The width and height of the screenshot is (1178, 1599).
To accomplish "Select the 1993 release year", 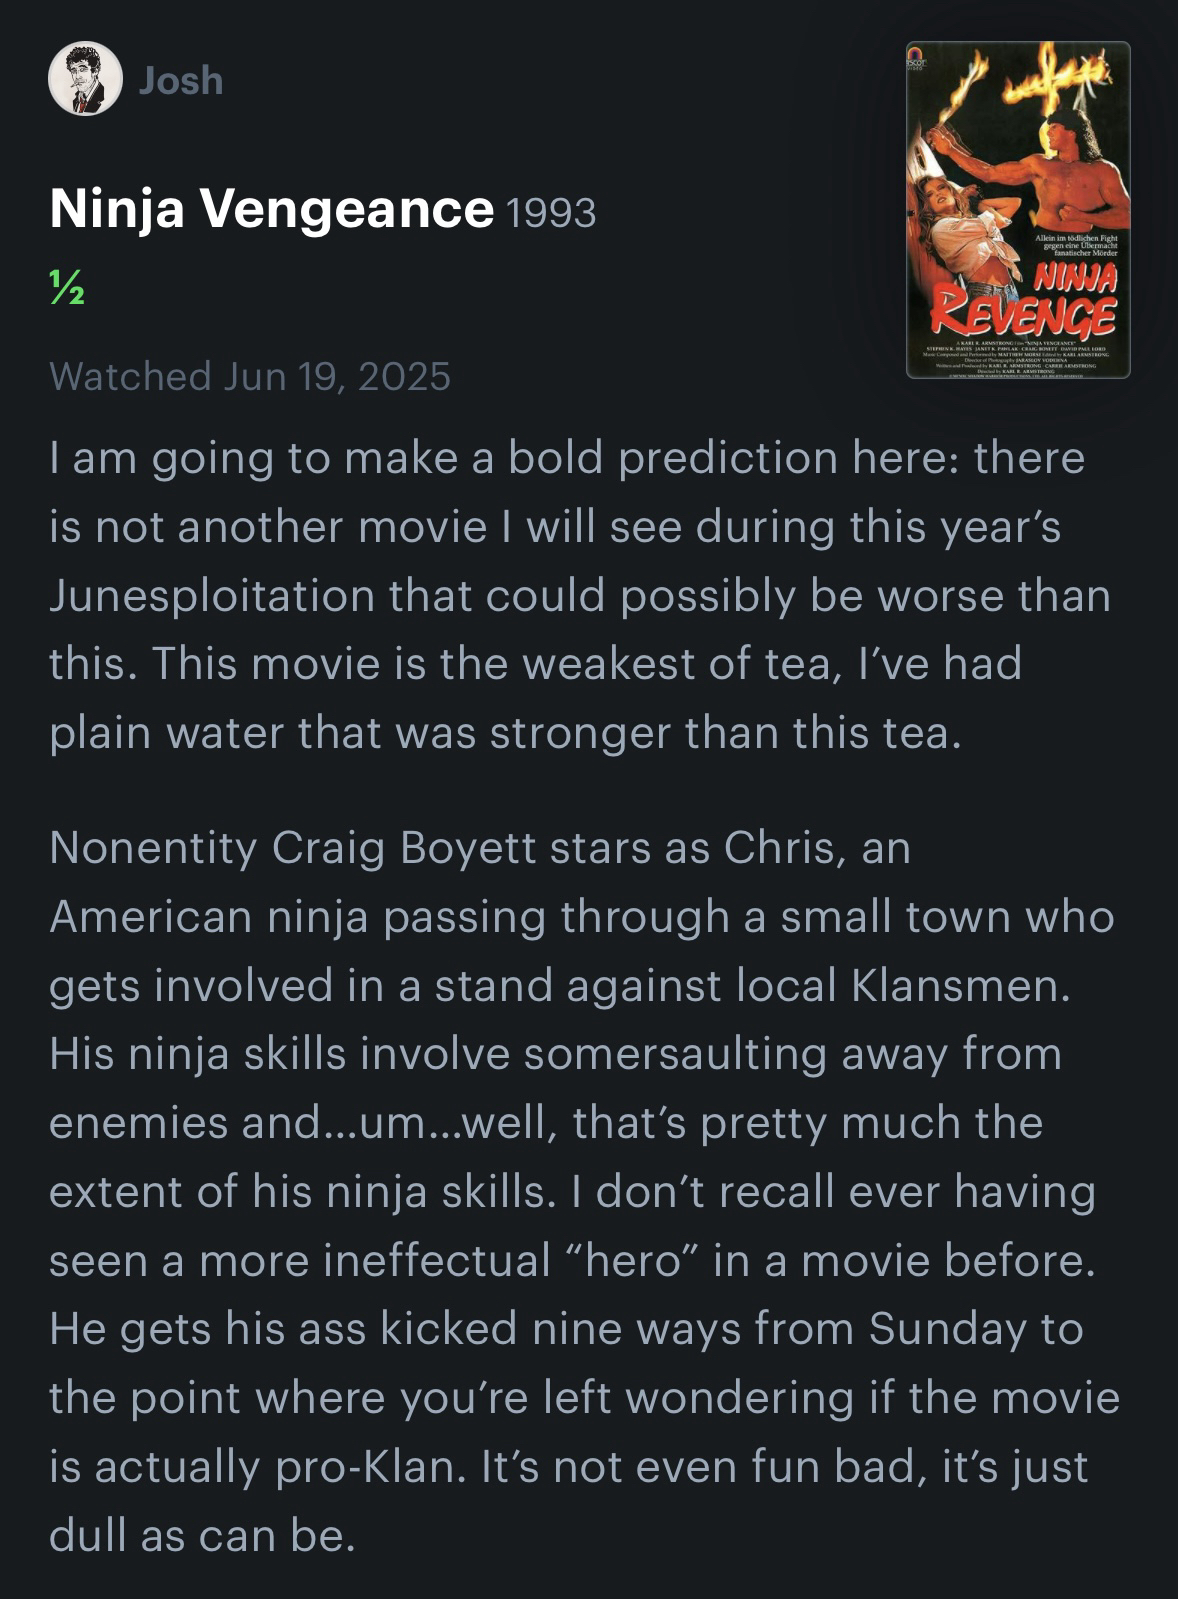I will [551, 212].
